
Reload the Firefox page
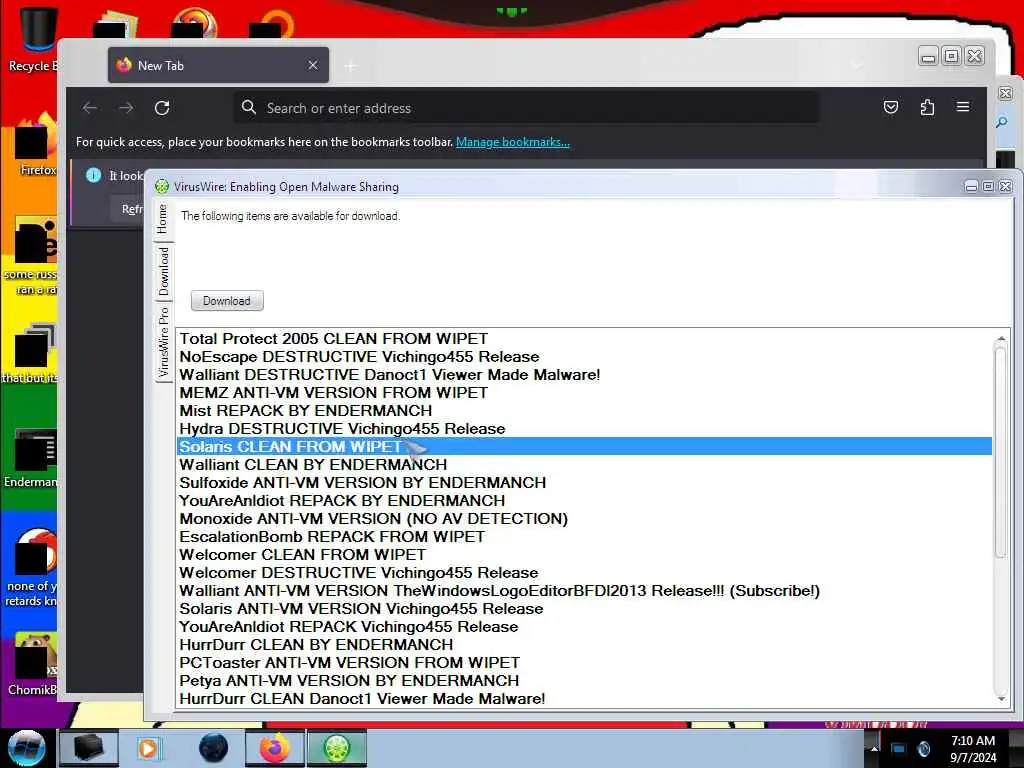pos(162,108)
